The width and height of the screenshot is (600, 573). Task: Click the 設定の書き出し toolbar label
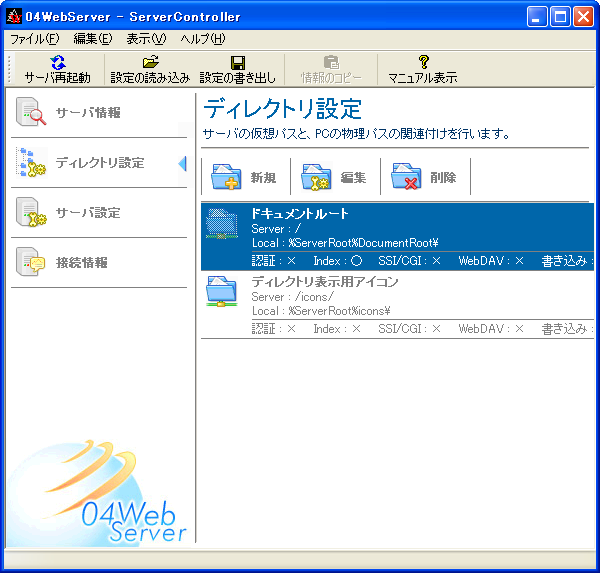tap(238, 78)
